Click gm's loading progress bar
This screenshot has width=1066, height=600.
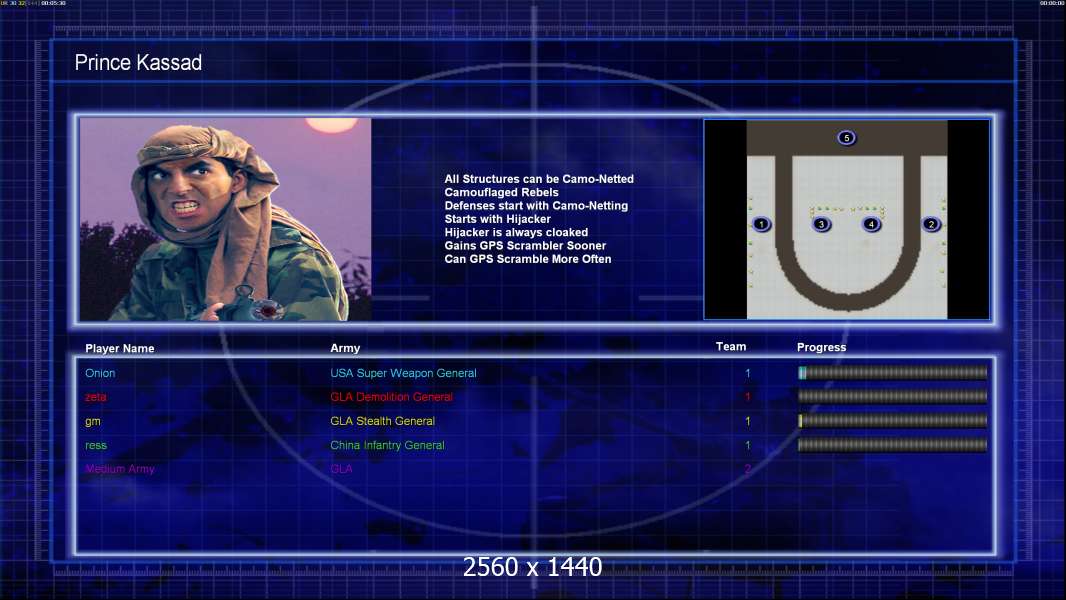click(x=893, y=421)
